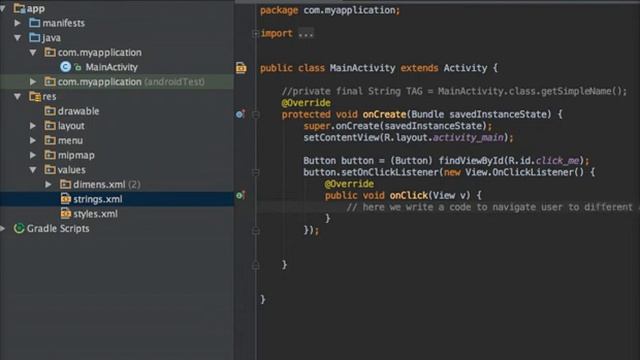Expand the mipmap folder arrow
Image resolution: width=640 pixels, height=360 pixels.
pos(33,155)
